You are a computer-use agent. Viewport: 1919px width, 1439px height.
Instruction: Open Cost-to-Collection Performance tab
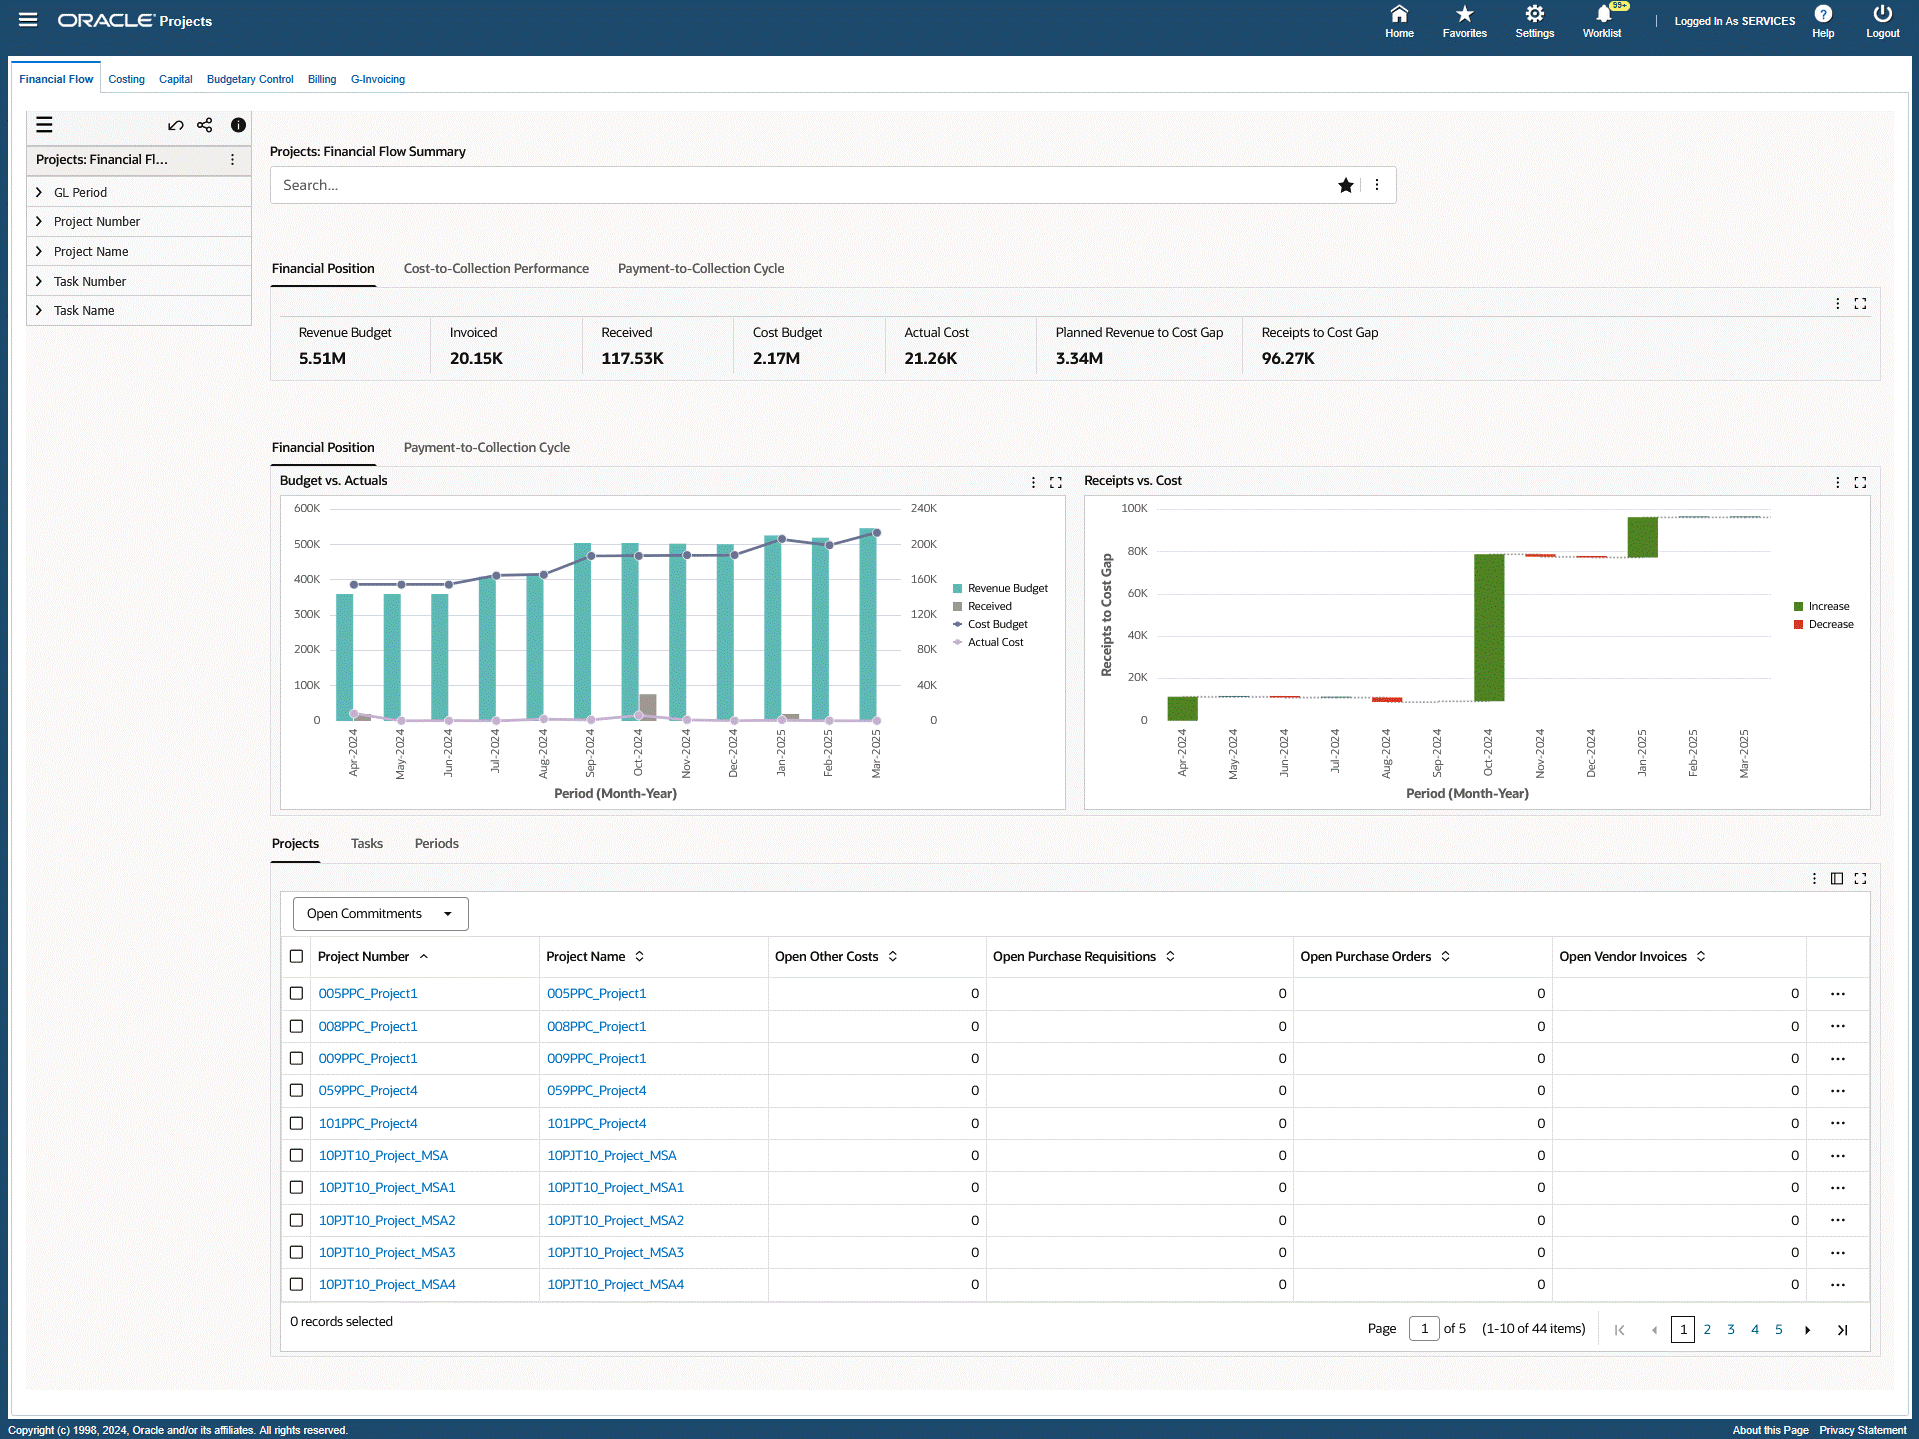pyautogui.click(x=496, y=268)
